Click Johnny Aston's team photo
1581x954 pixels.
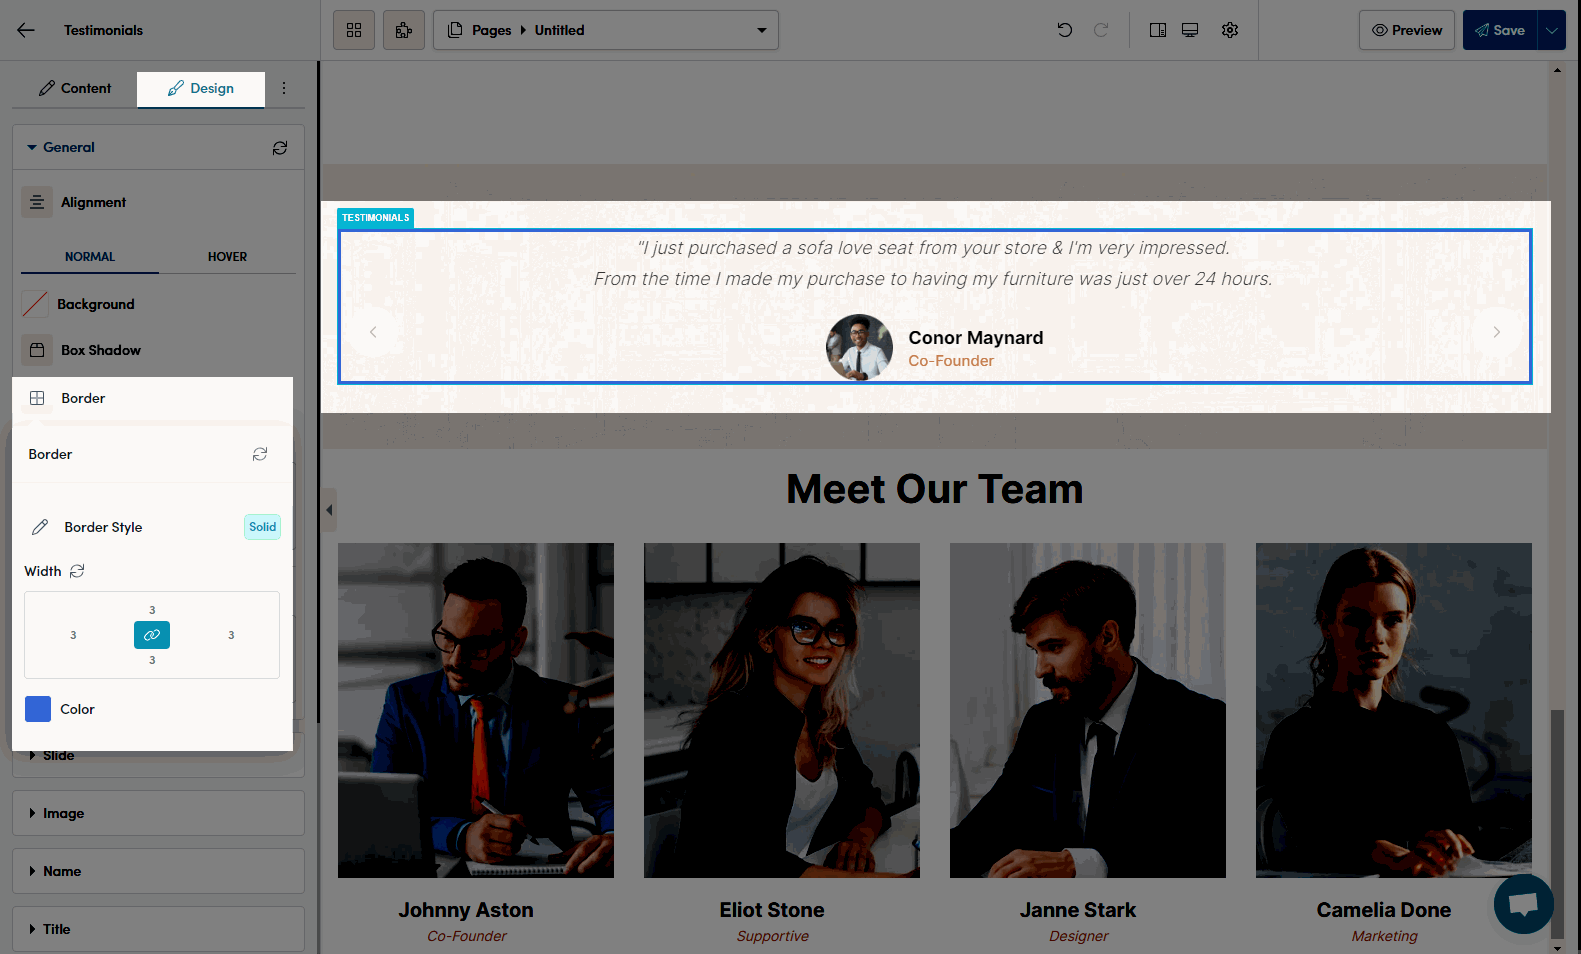point(476,710)
